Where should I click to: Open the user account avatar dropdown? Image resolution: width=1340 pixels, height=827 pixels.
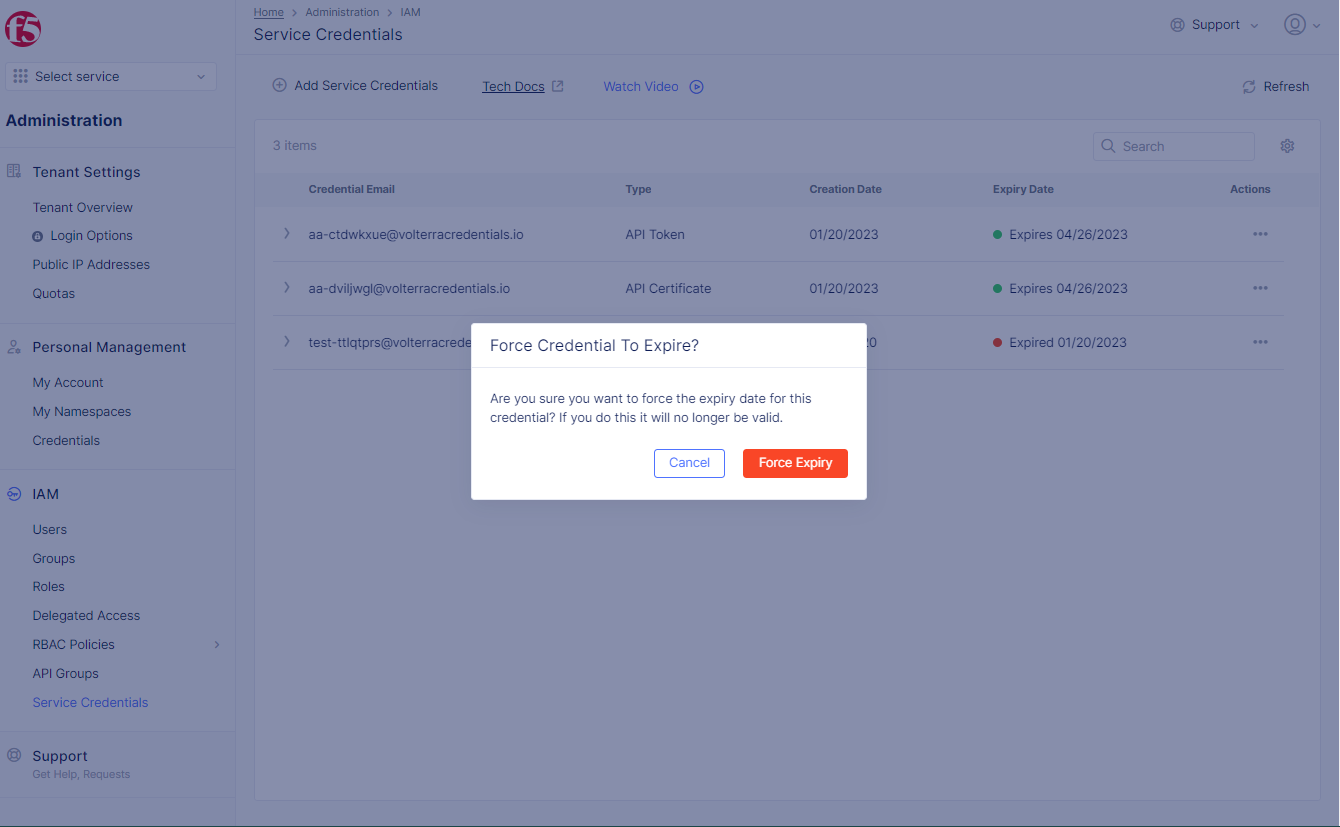(1295, 24)
